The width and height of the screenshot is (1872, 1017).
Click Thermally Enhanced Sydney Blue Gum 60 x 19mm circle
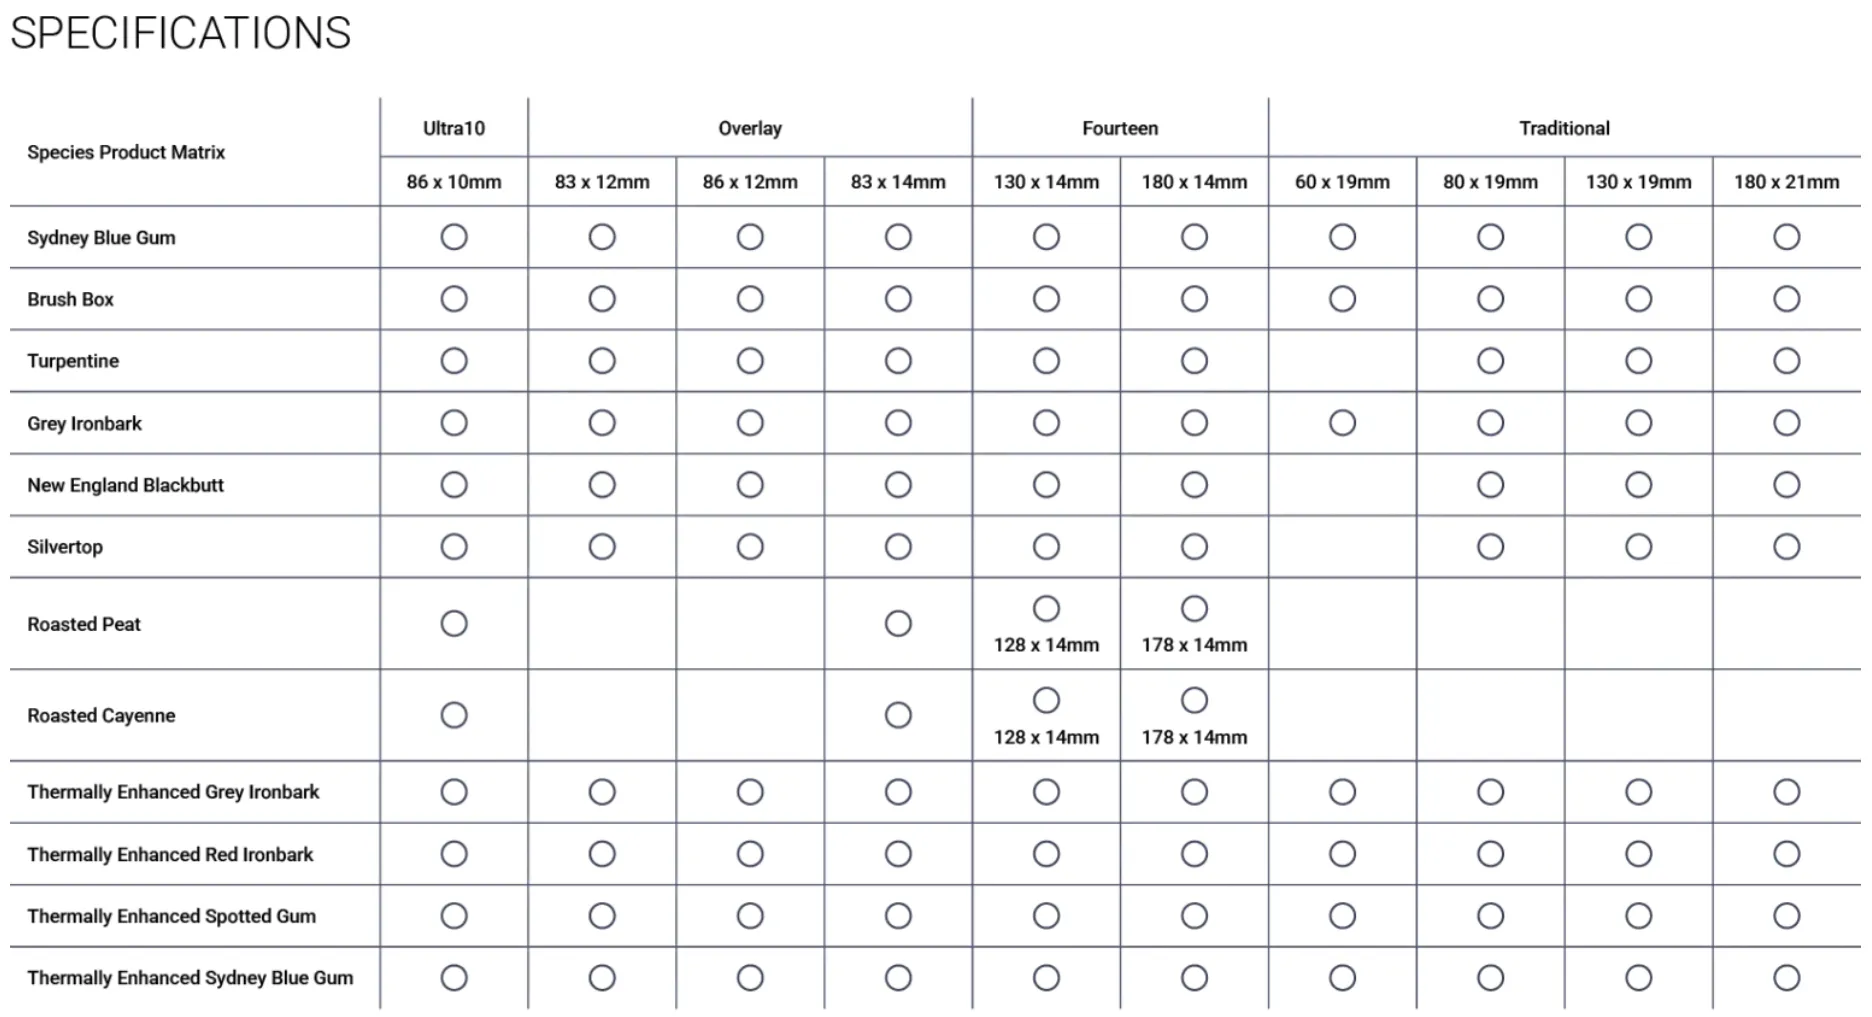click(1342, 978)
